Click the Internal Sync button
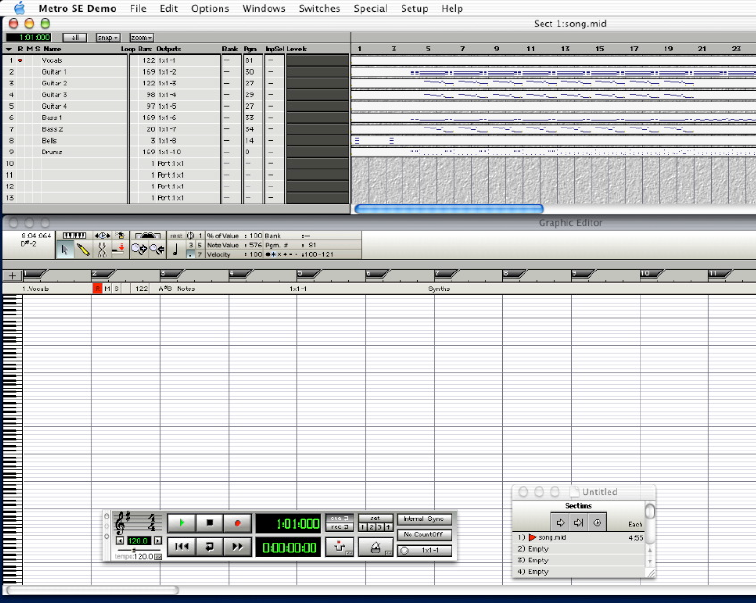The image size is (756, 603). [425, 519]
